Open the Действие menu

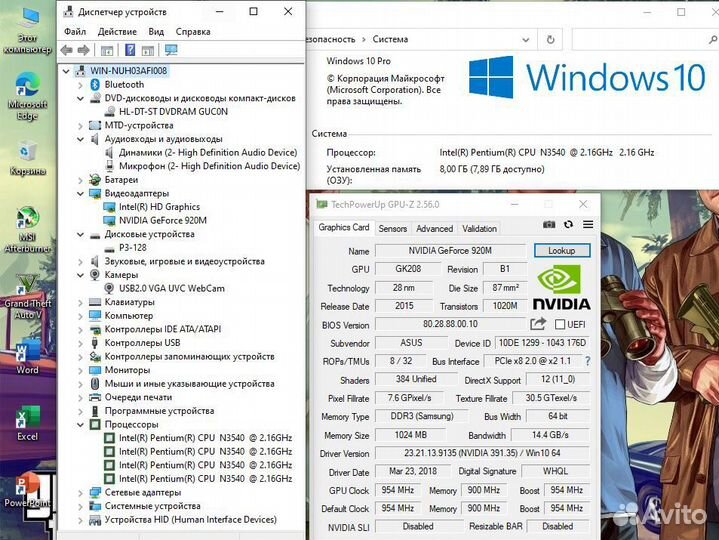[117, 31]
